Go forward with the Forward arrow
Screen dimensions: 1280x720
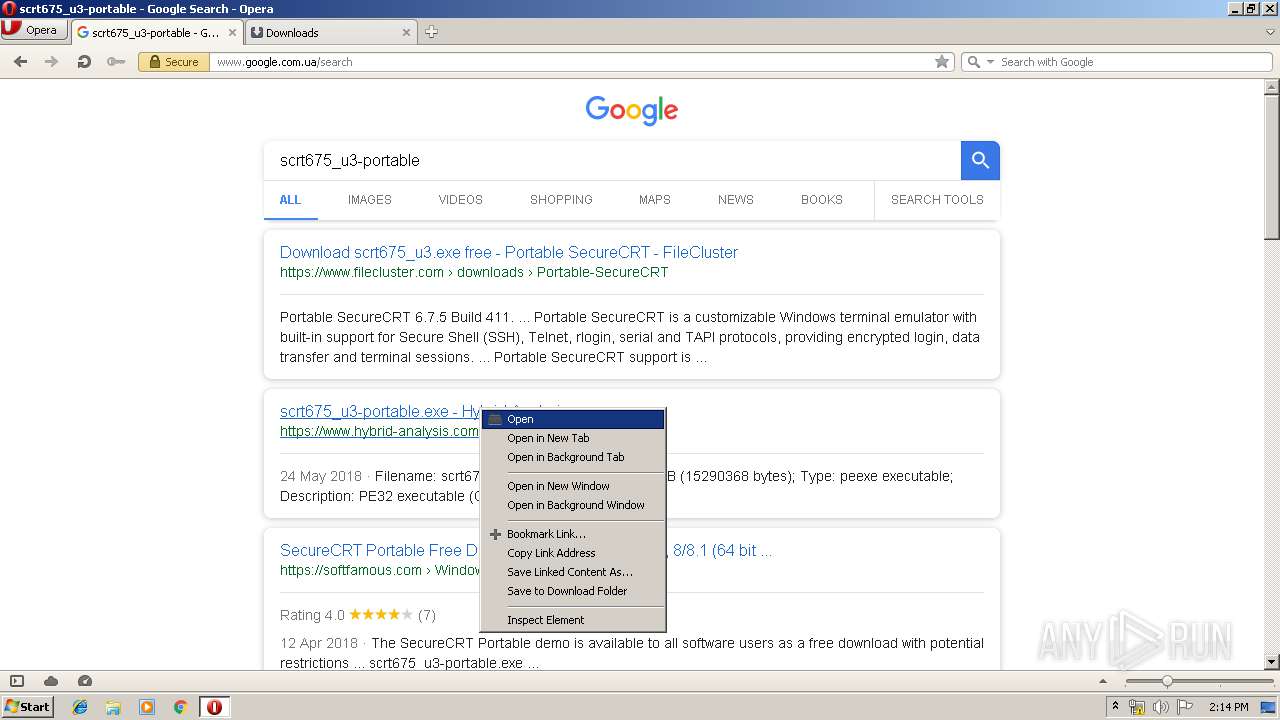tap(51, 62)
